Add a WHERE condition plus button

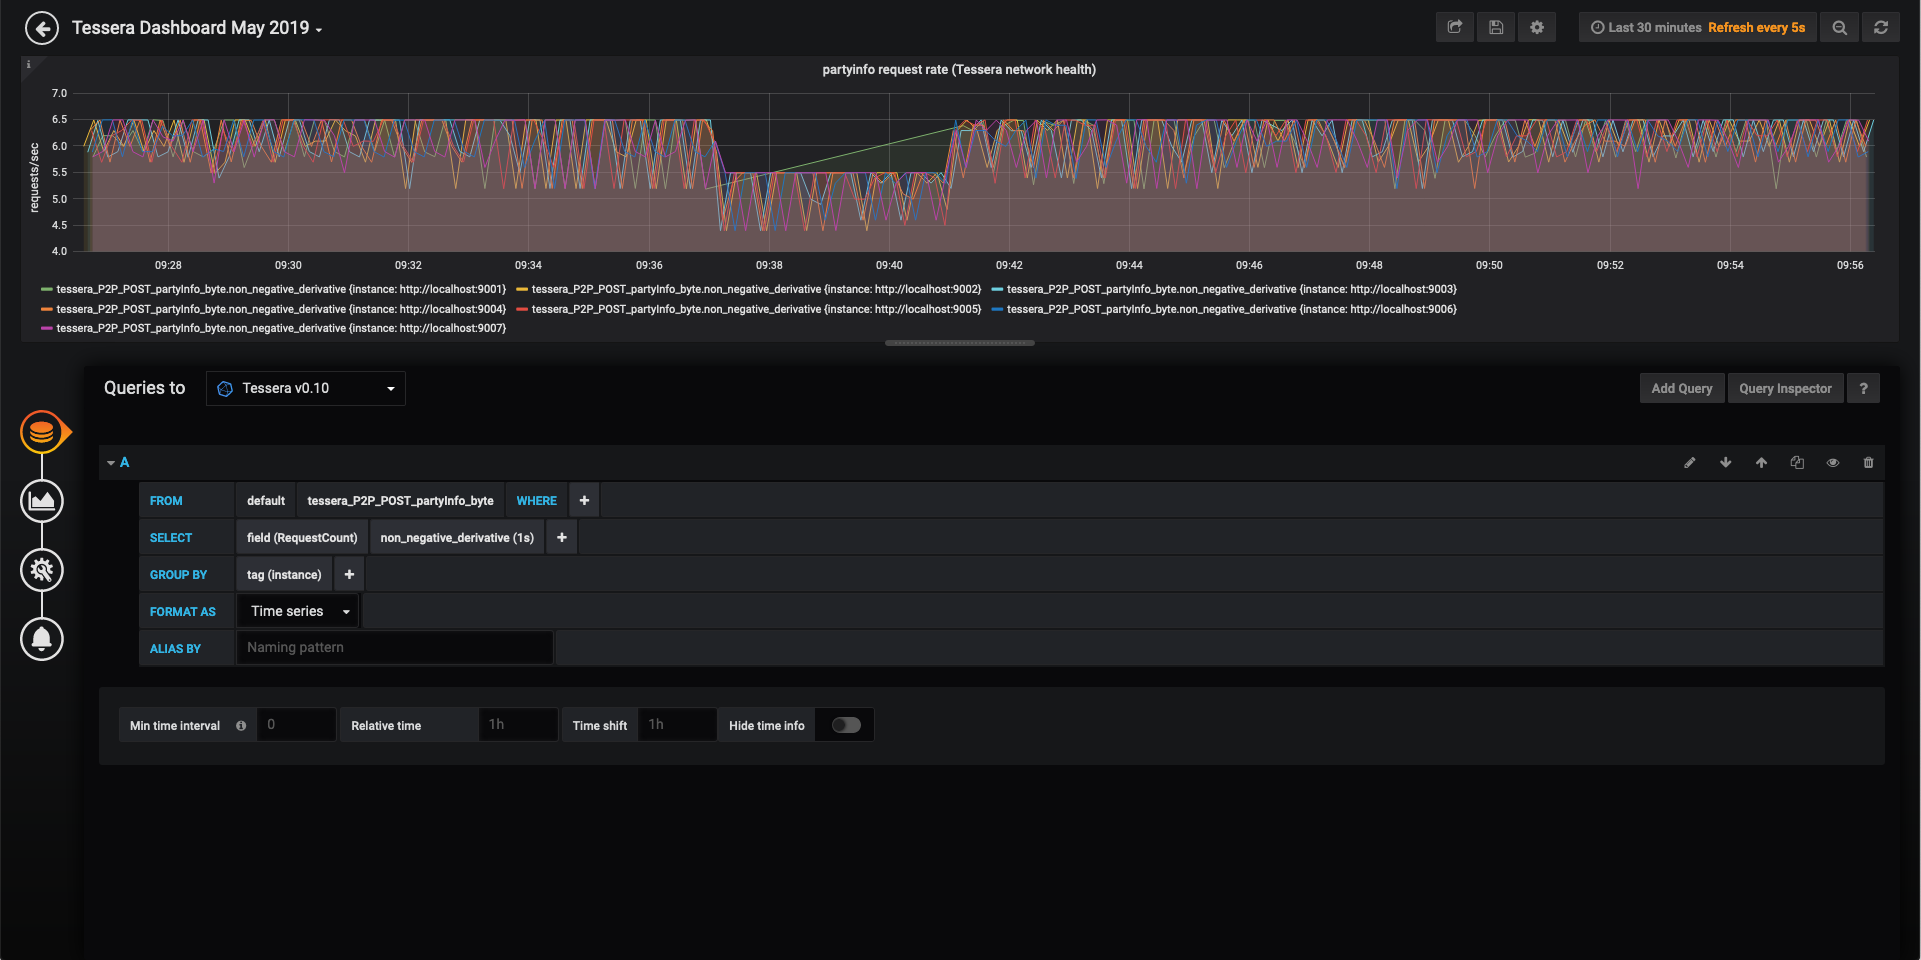(584, 500)
